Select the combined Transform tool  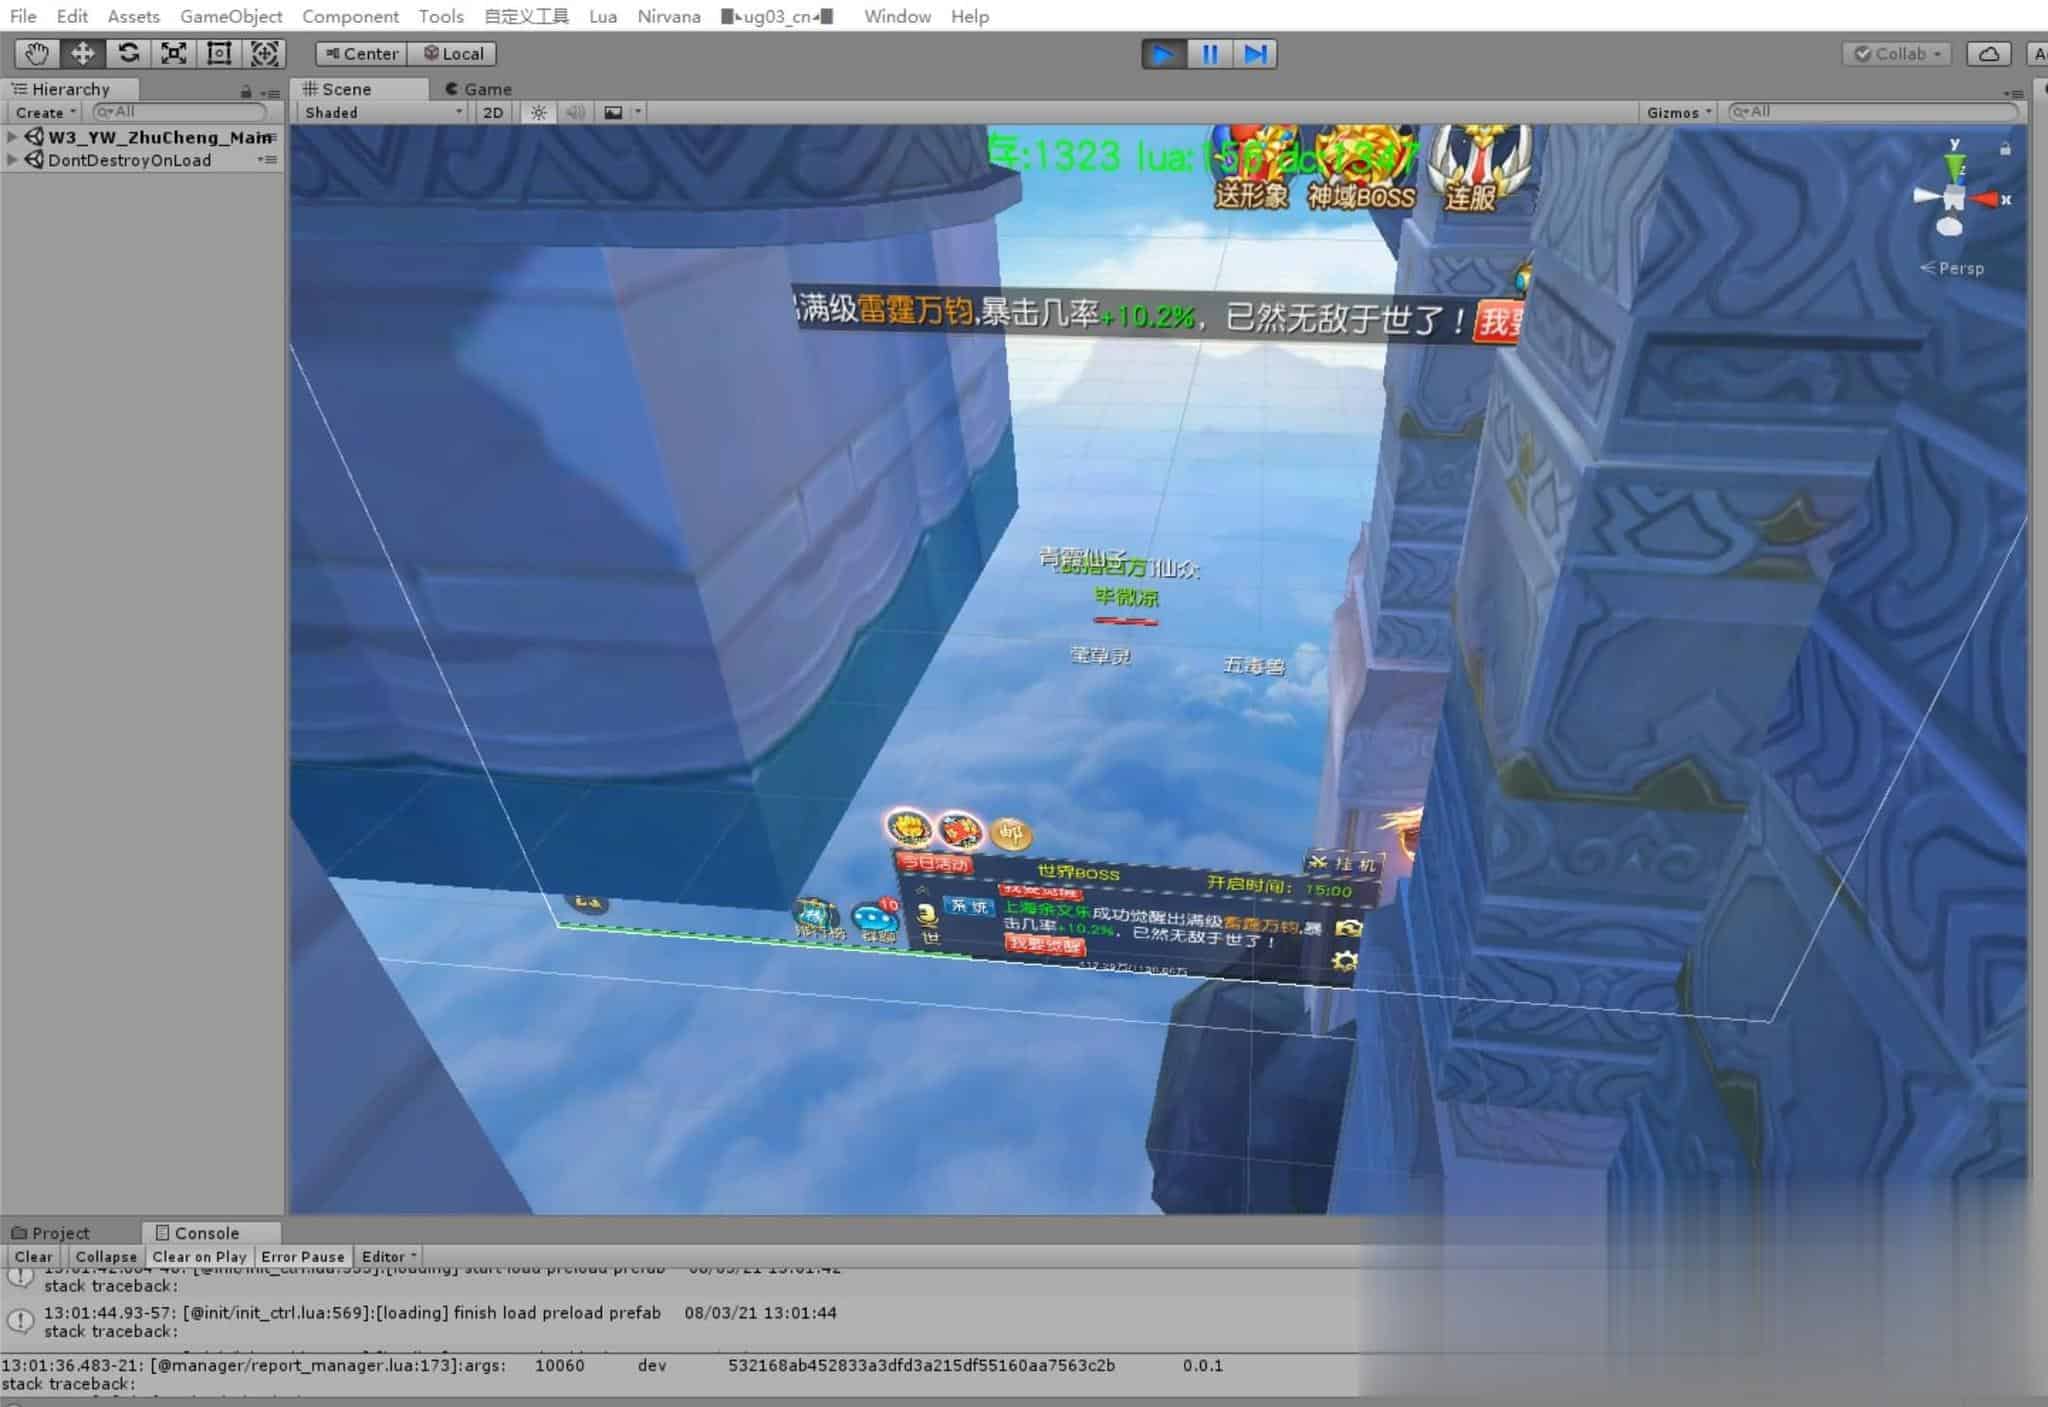click(x=264, y=54)
